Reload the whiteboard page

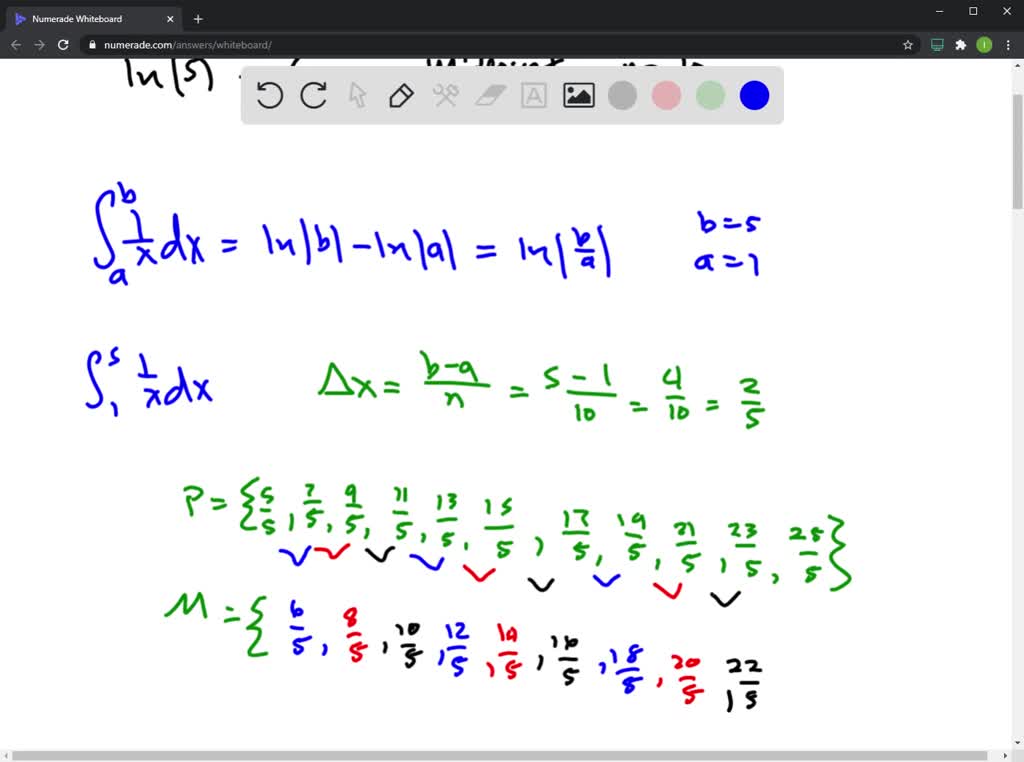63,44
